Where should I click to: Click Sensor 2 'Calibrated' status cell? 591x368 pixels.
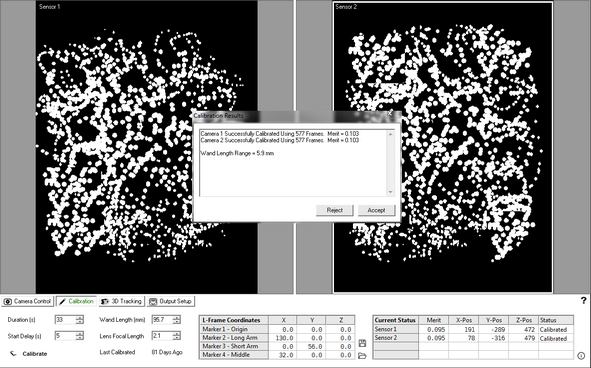pyautogui.click(x=556, y=338)
